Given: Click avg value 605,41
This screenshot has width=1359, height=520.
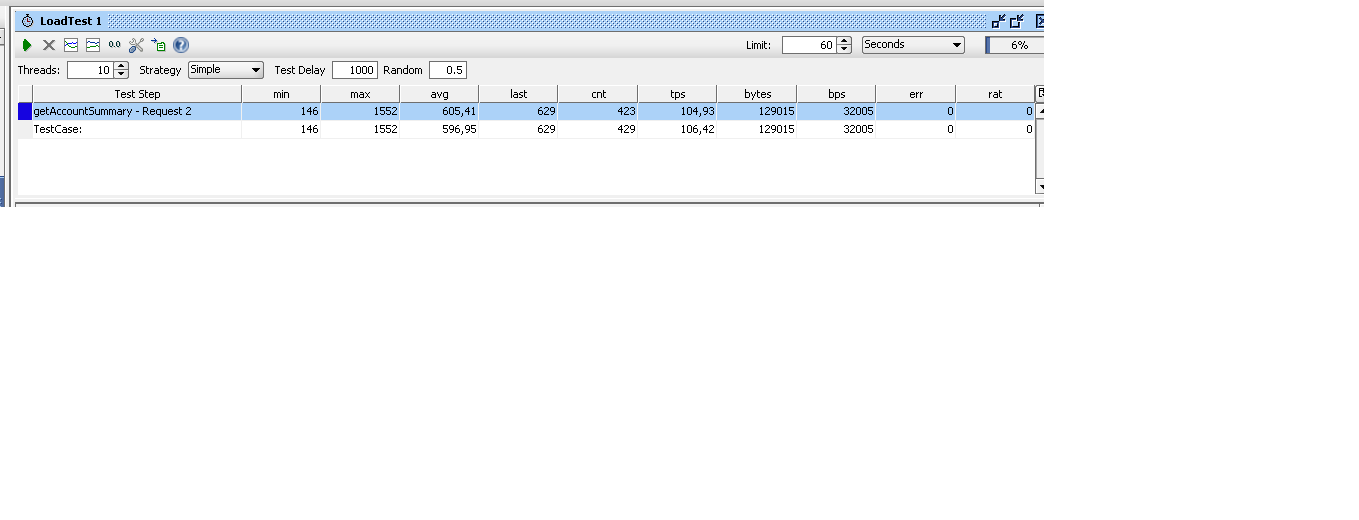Looking at the screenshot, I should click(459, 111).
